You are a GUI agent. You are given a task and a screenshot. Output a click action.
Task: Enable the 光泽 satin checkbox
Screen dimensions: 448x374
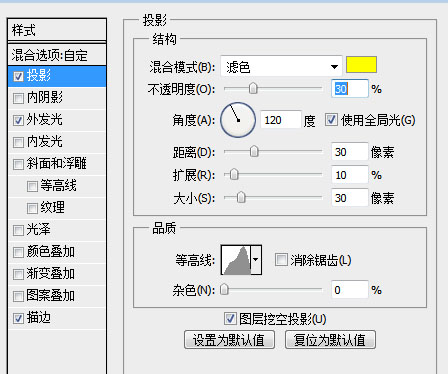click(x=18, y=230)
